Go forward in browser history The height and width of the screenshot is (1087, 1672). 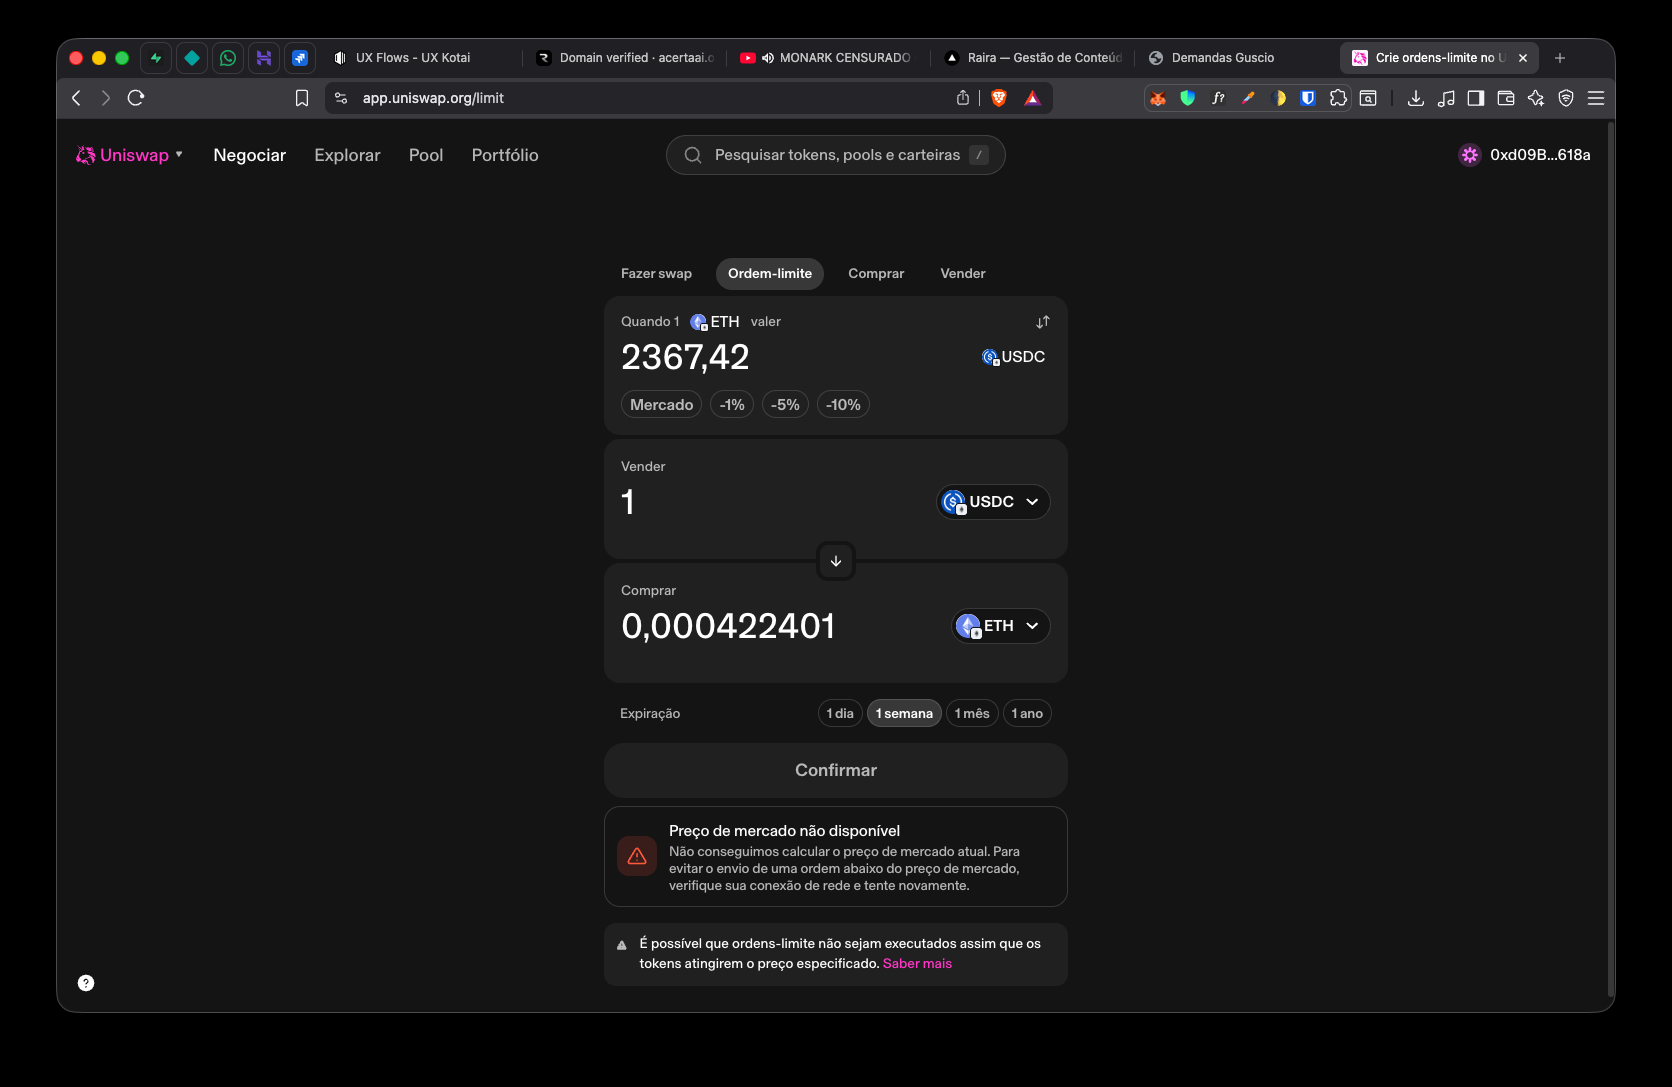105,98
